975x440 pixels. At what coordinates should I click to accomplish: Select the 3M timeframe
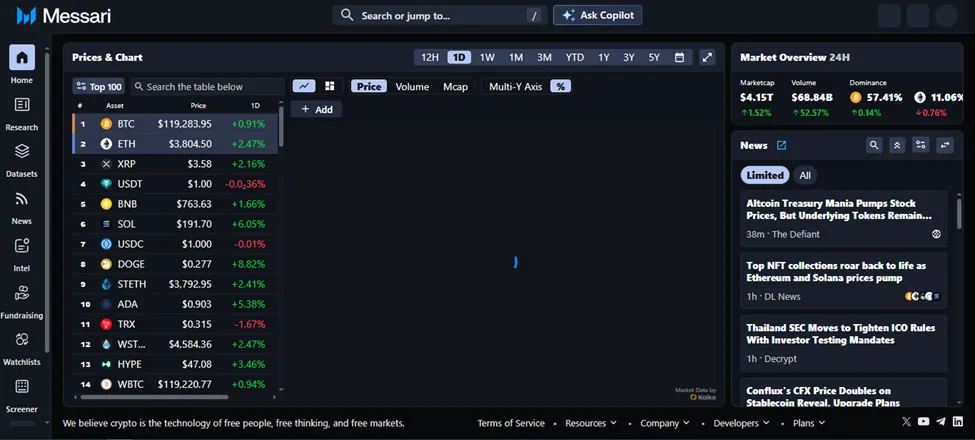point(544,57)
